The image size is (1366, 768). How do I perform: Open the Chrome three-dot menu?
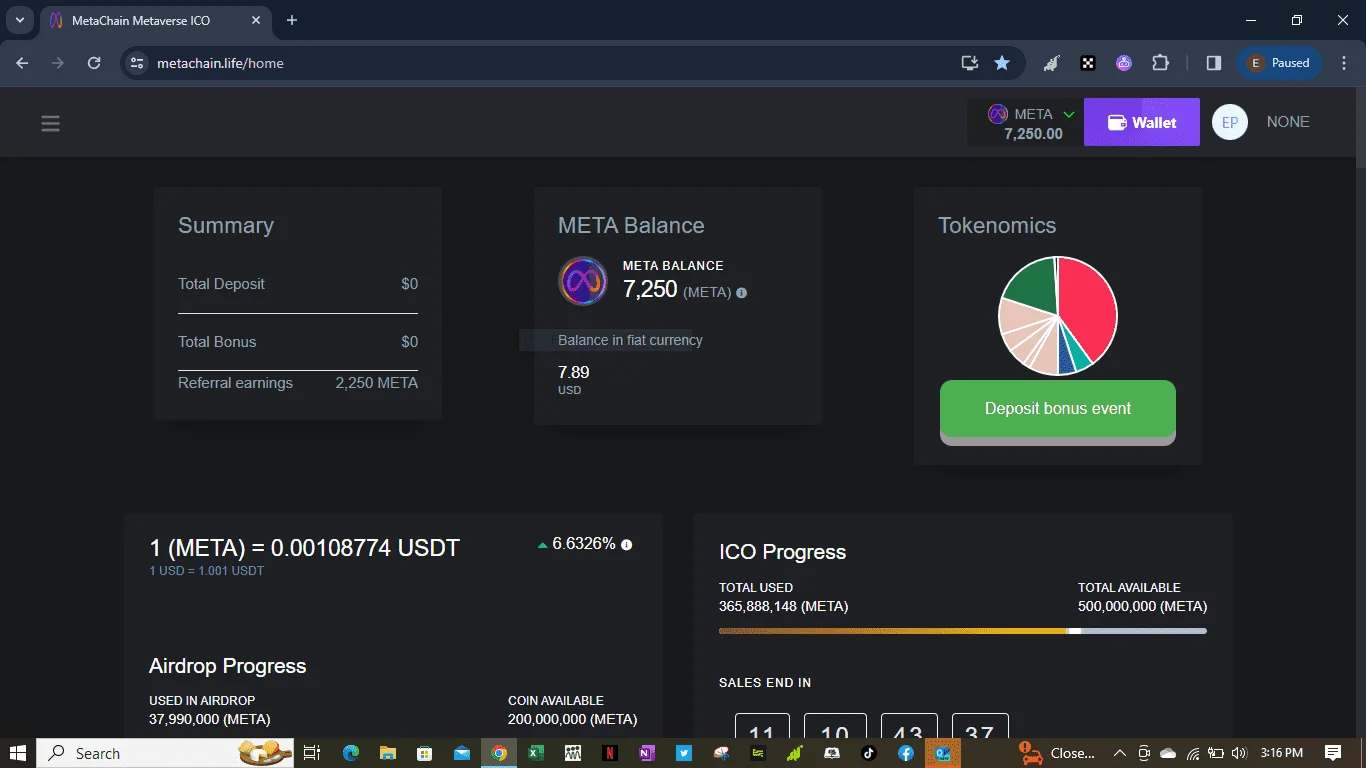[1343, 63]
